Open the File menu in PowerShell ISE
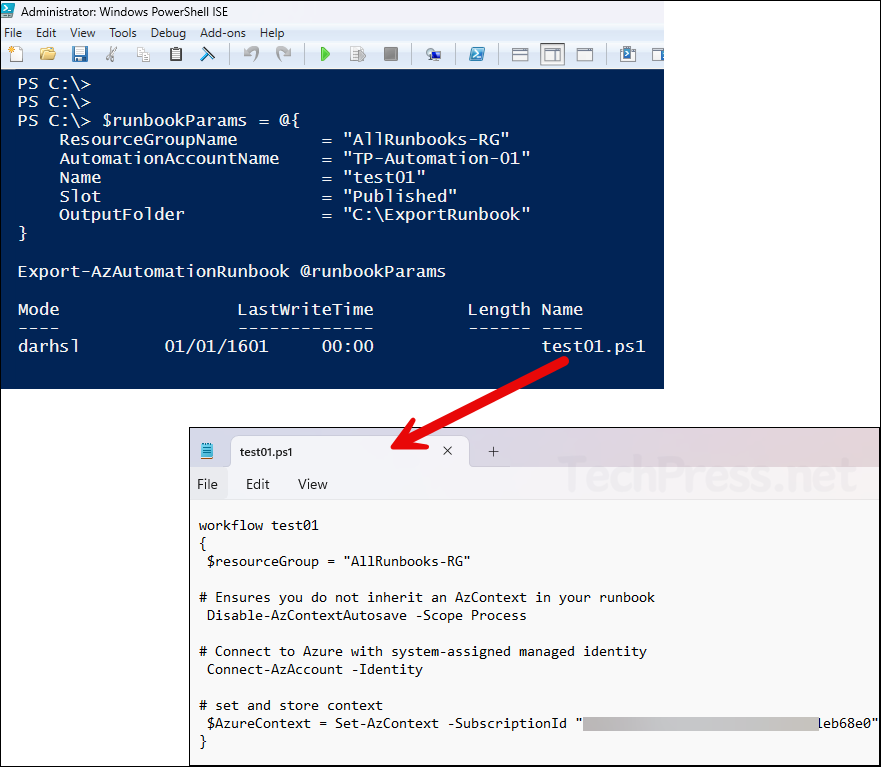 [13, 33]
